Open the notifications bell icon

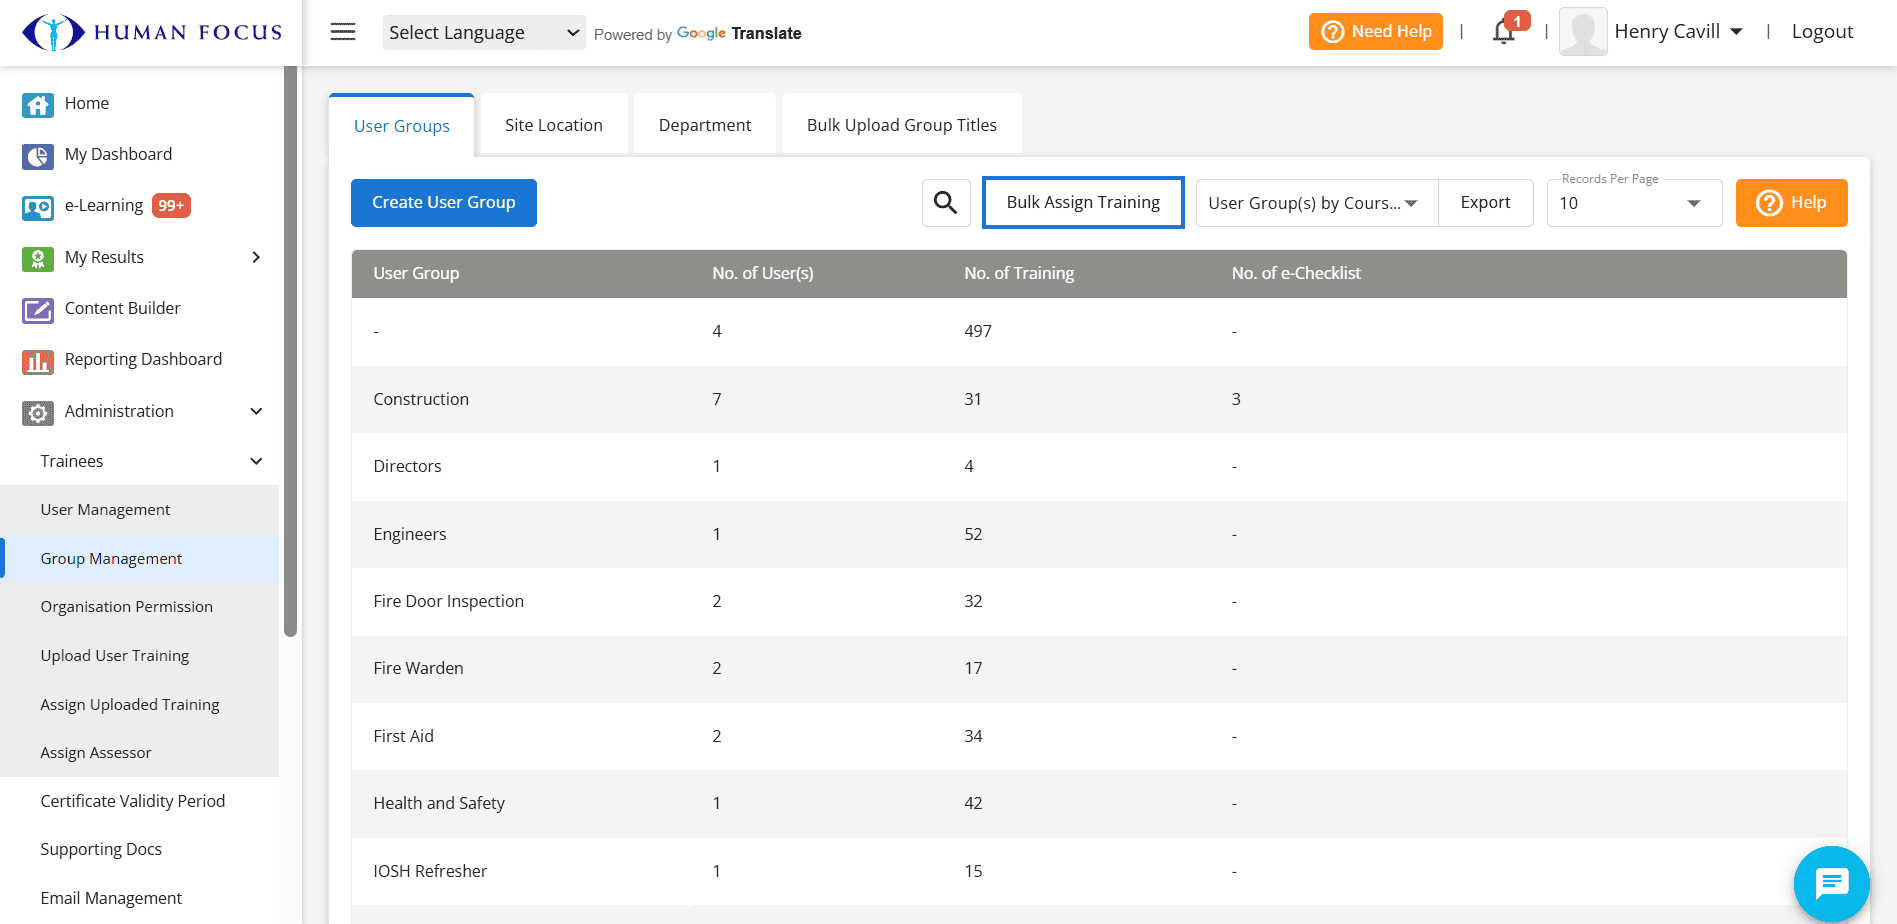coord(1503,32)
